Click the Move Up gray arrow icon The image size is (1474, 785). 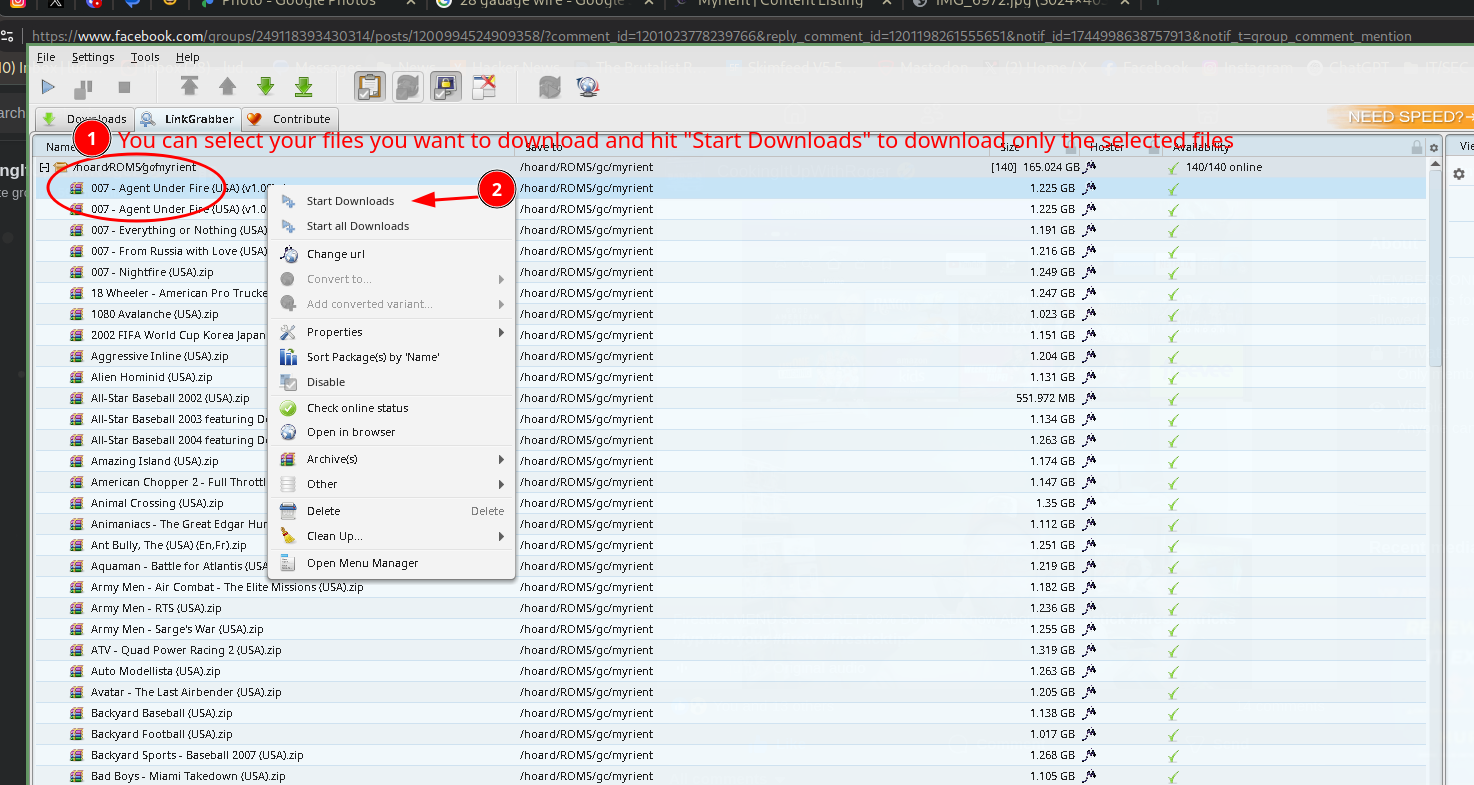[228, 87]
